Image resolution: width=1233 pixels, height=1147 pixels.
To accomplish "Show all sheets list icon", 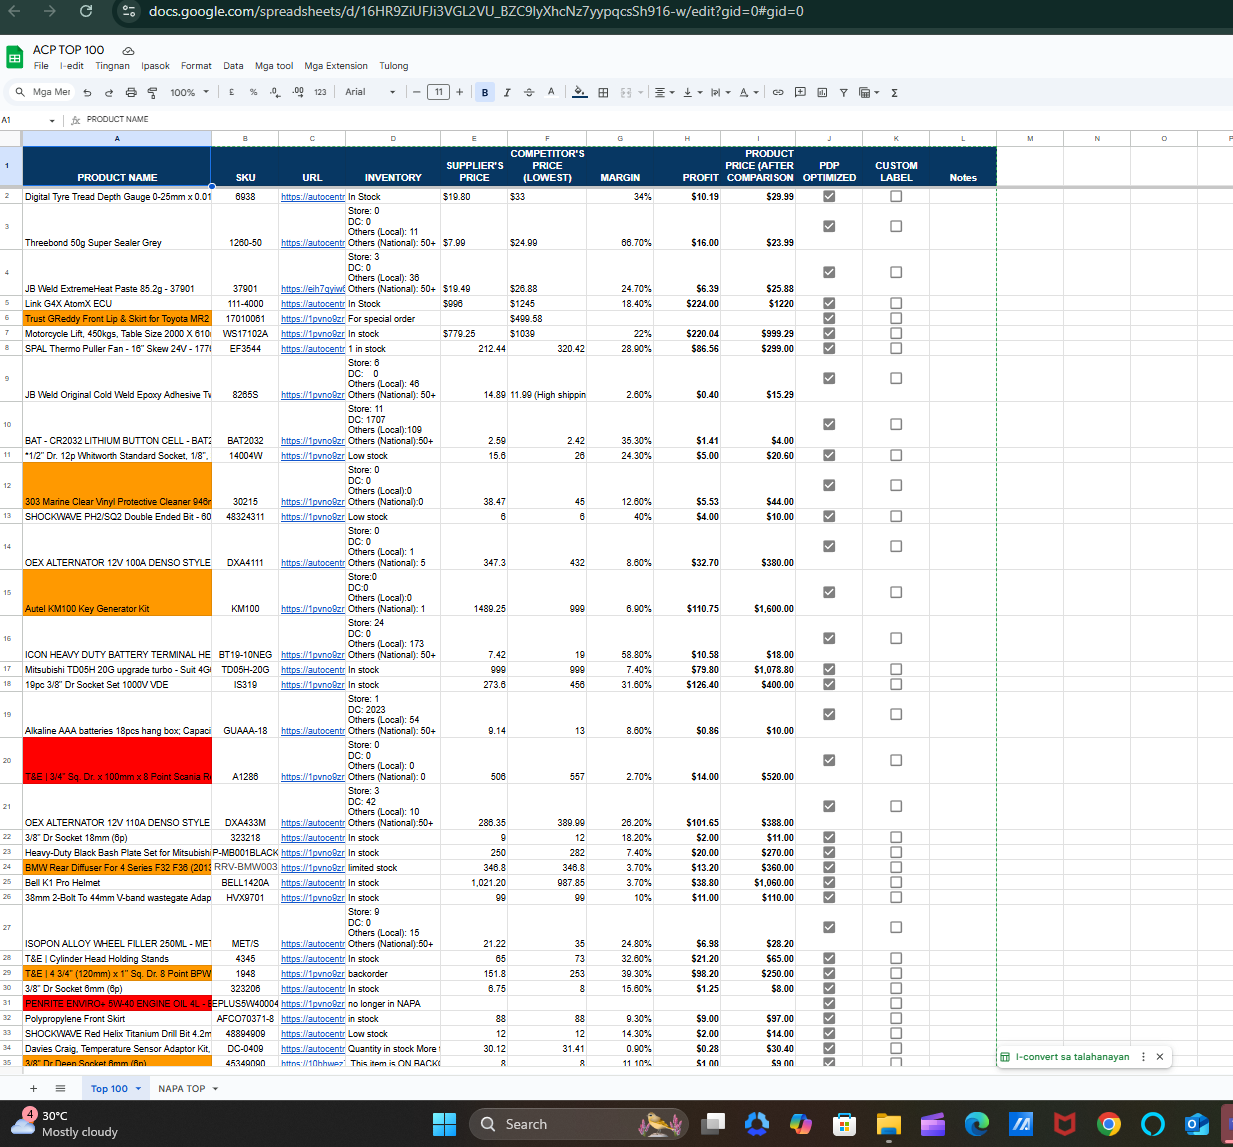I will click(60, 1088).
